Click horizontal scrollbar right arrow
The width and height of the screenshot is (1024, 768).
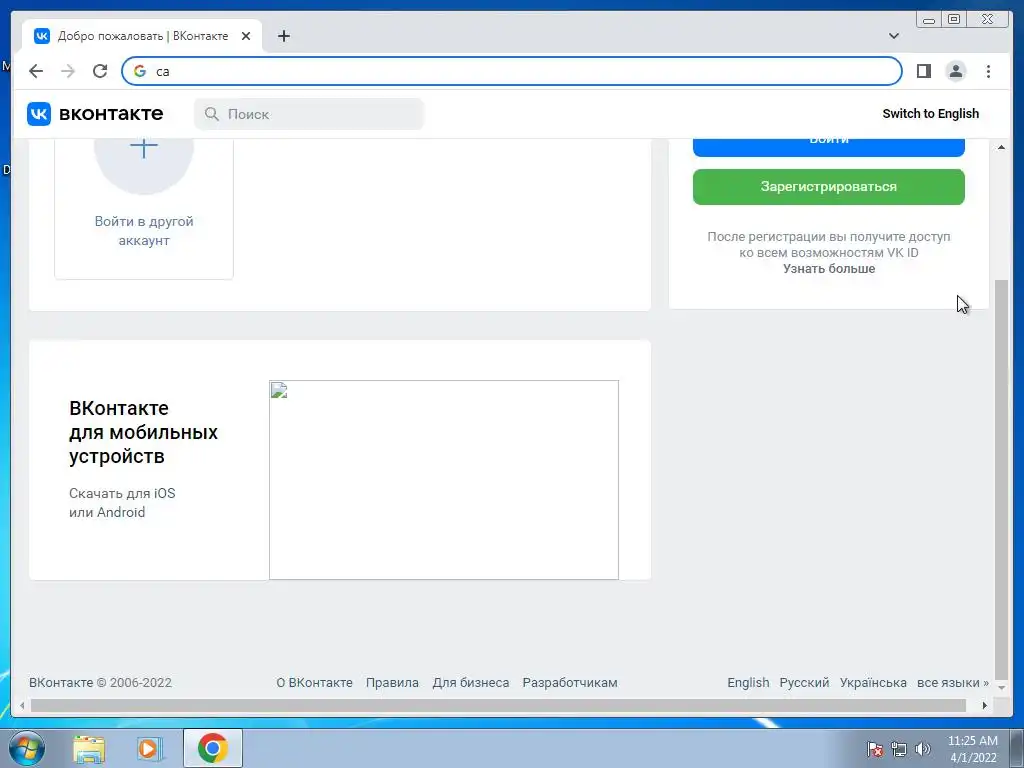[x=985, y=705]
